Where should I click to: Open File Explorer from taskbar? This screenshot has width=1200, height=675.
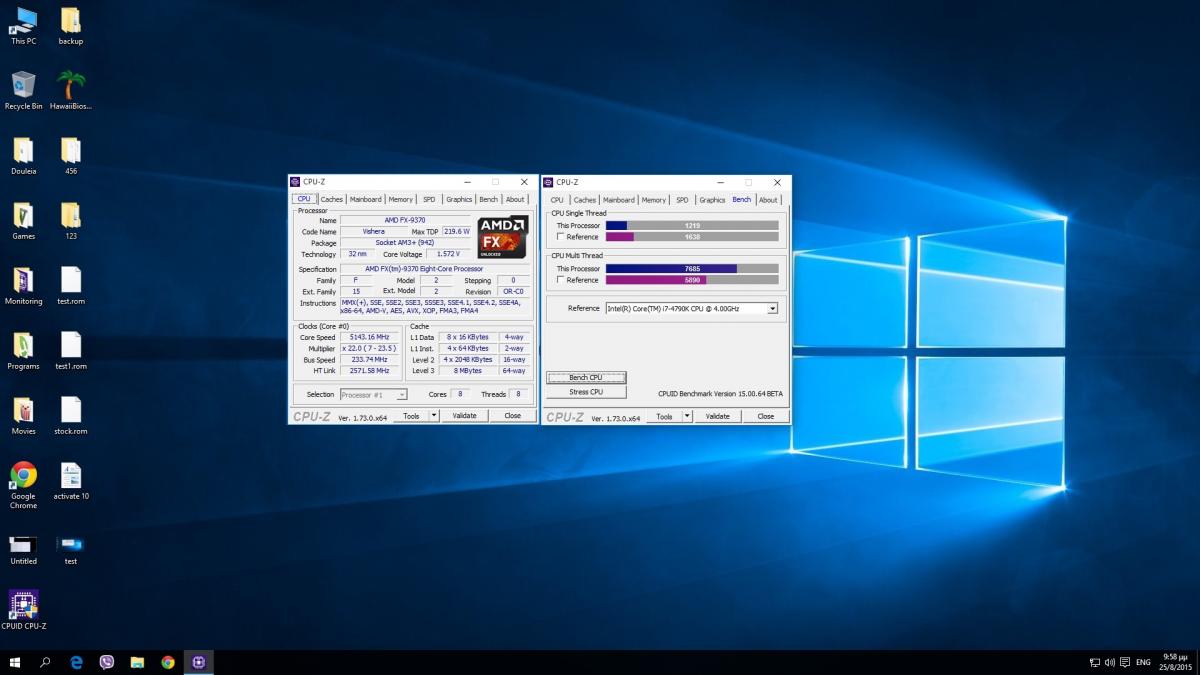pos(137,662)
